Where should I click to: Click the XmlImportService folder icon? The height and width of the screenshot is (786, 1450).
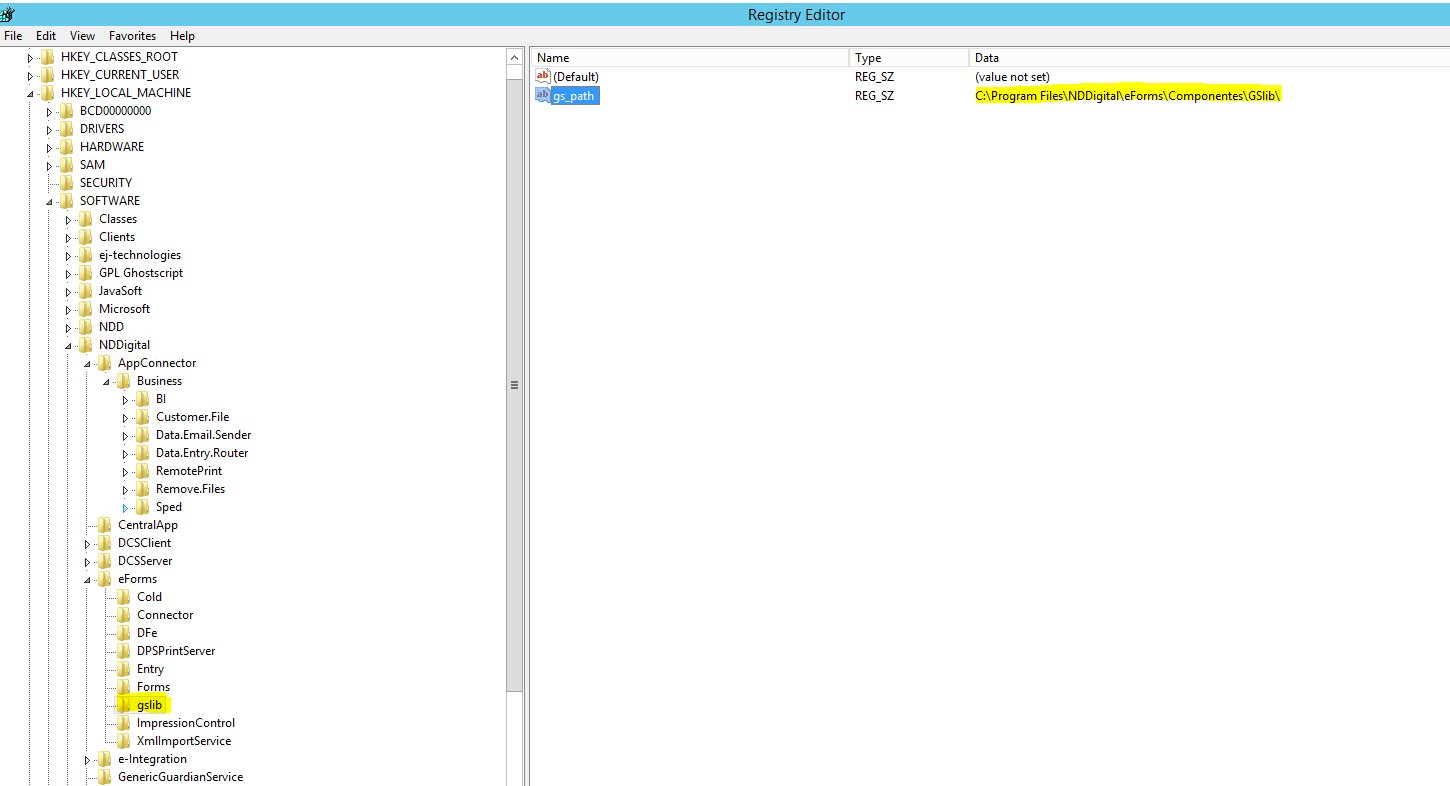(x=124, y=741)
